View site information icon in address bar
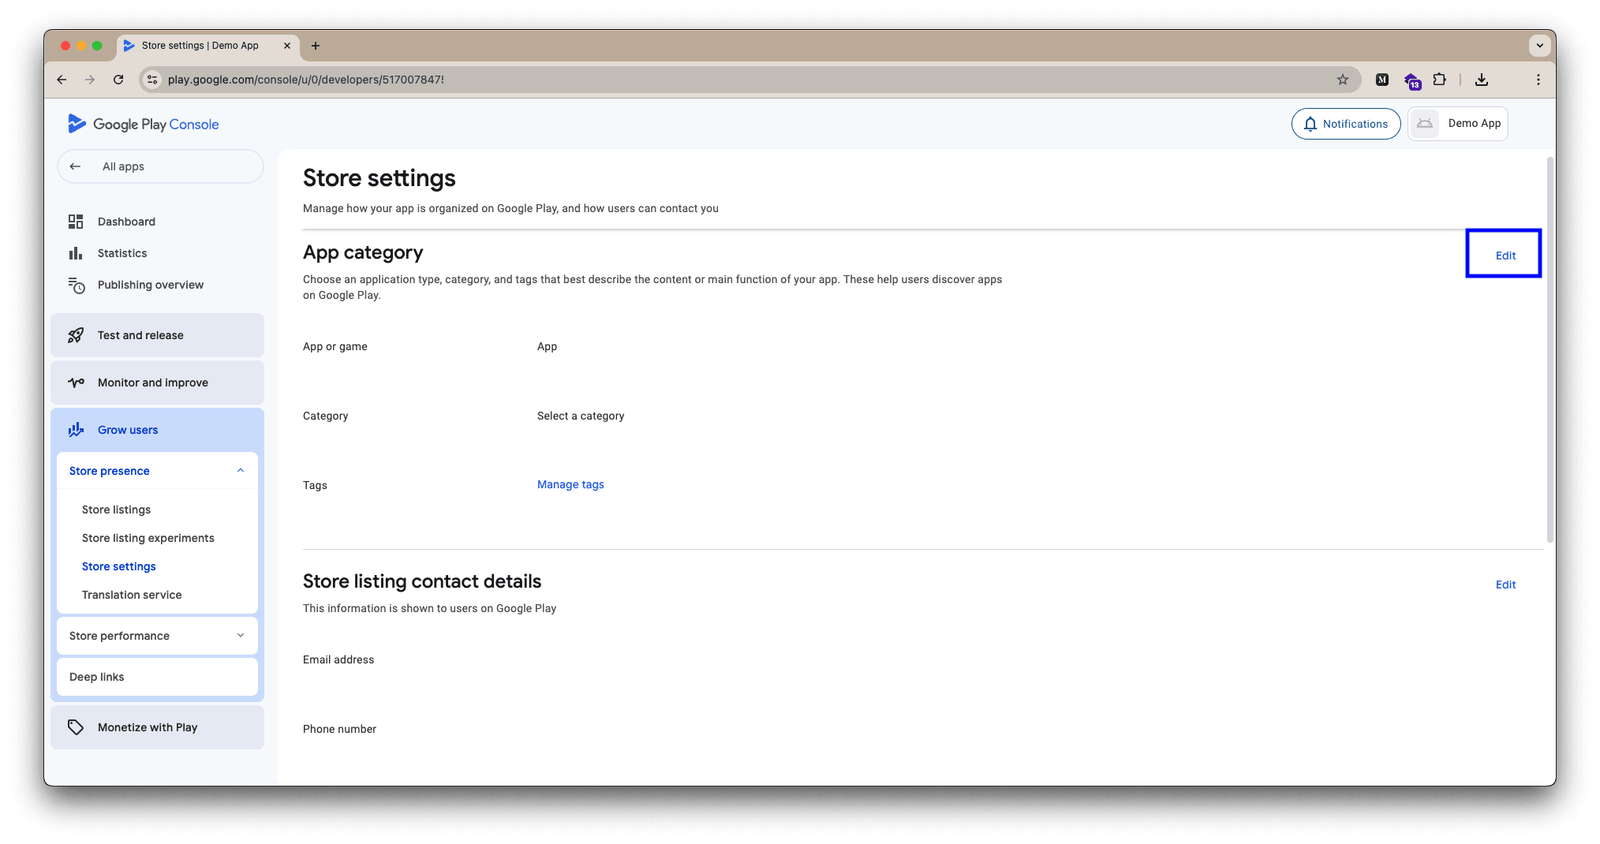Viewport: 1600px width, 844px height. pos(152,80)
